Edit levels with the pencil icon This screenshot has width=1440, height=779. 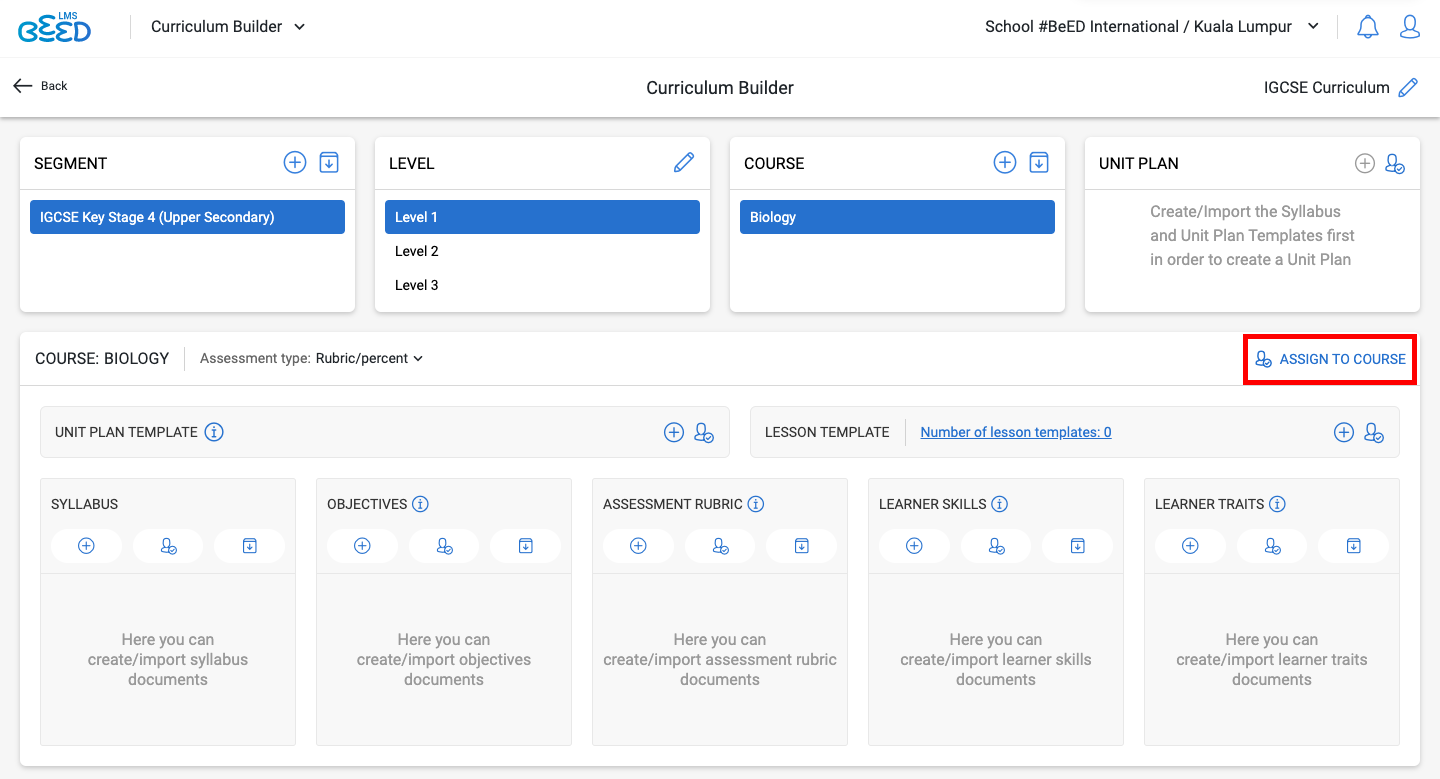[684, 163]
